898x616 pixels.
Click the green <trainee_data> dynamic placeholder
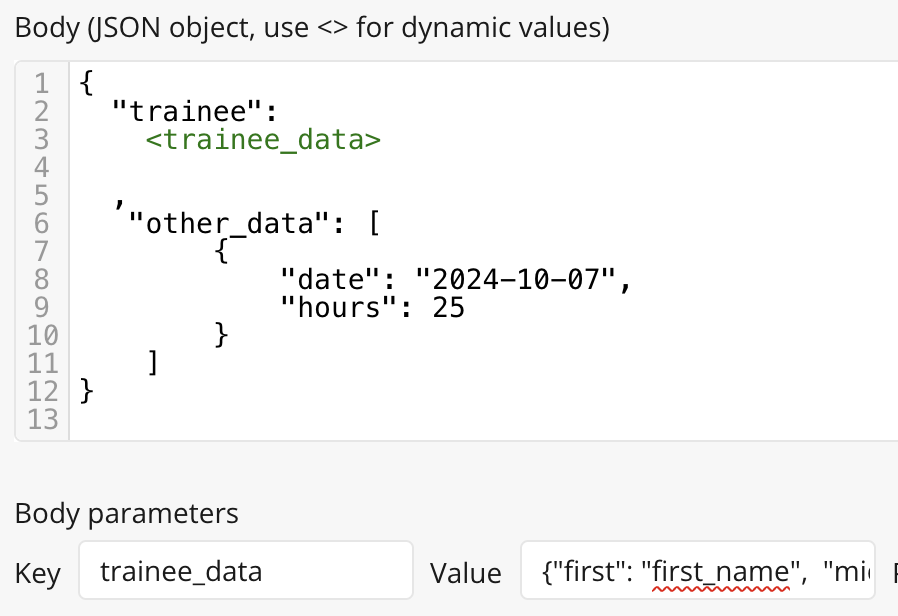263,139
